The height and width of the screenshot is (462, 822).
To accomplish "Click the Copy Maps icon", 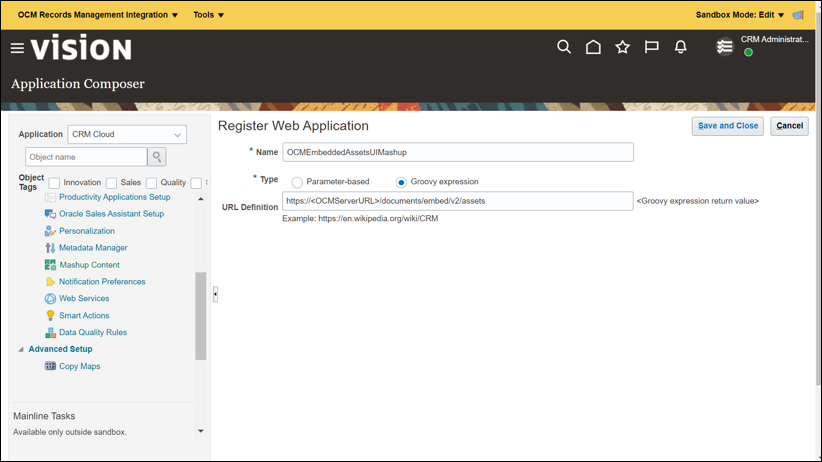I will [x=50, y=366].
